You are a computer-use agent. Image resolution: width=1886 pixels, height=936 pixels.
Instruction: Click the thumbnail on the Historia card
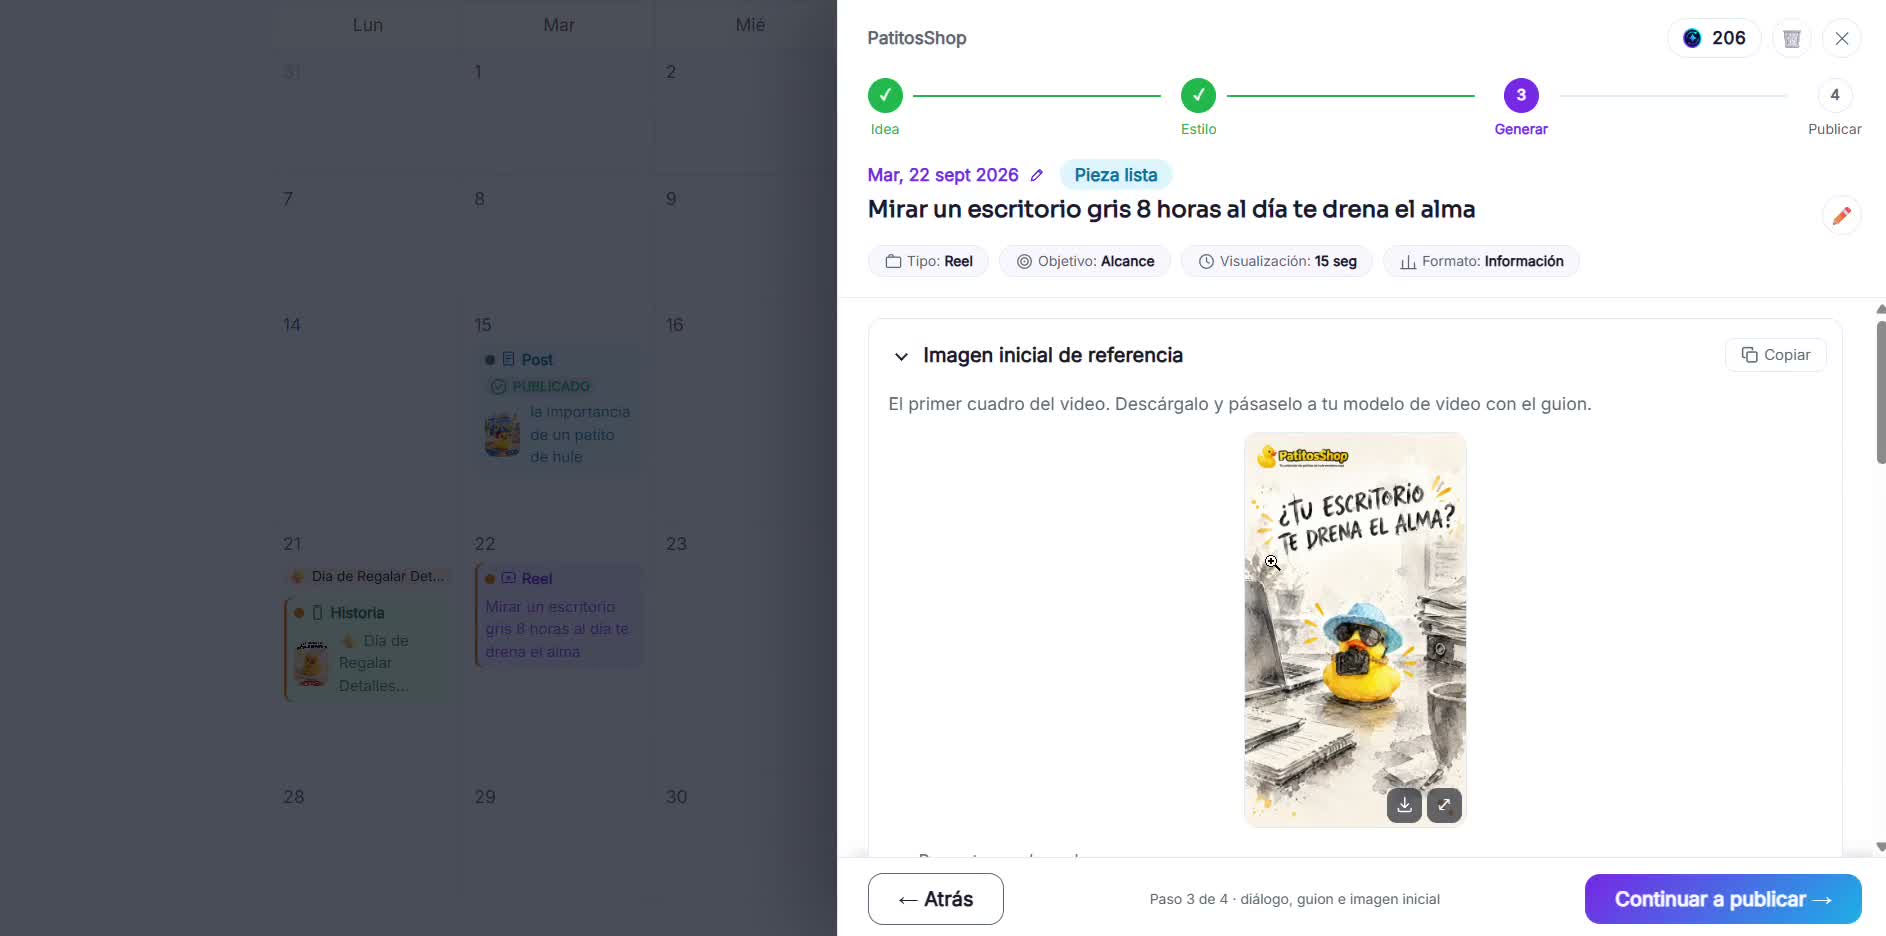click(x=312, y=663)
